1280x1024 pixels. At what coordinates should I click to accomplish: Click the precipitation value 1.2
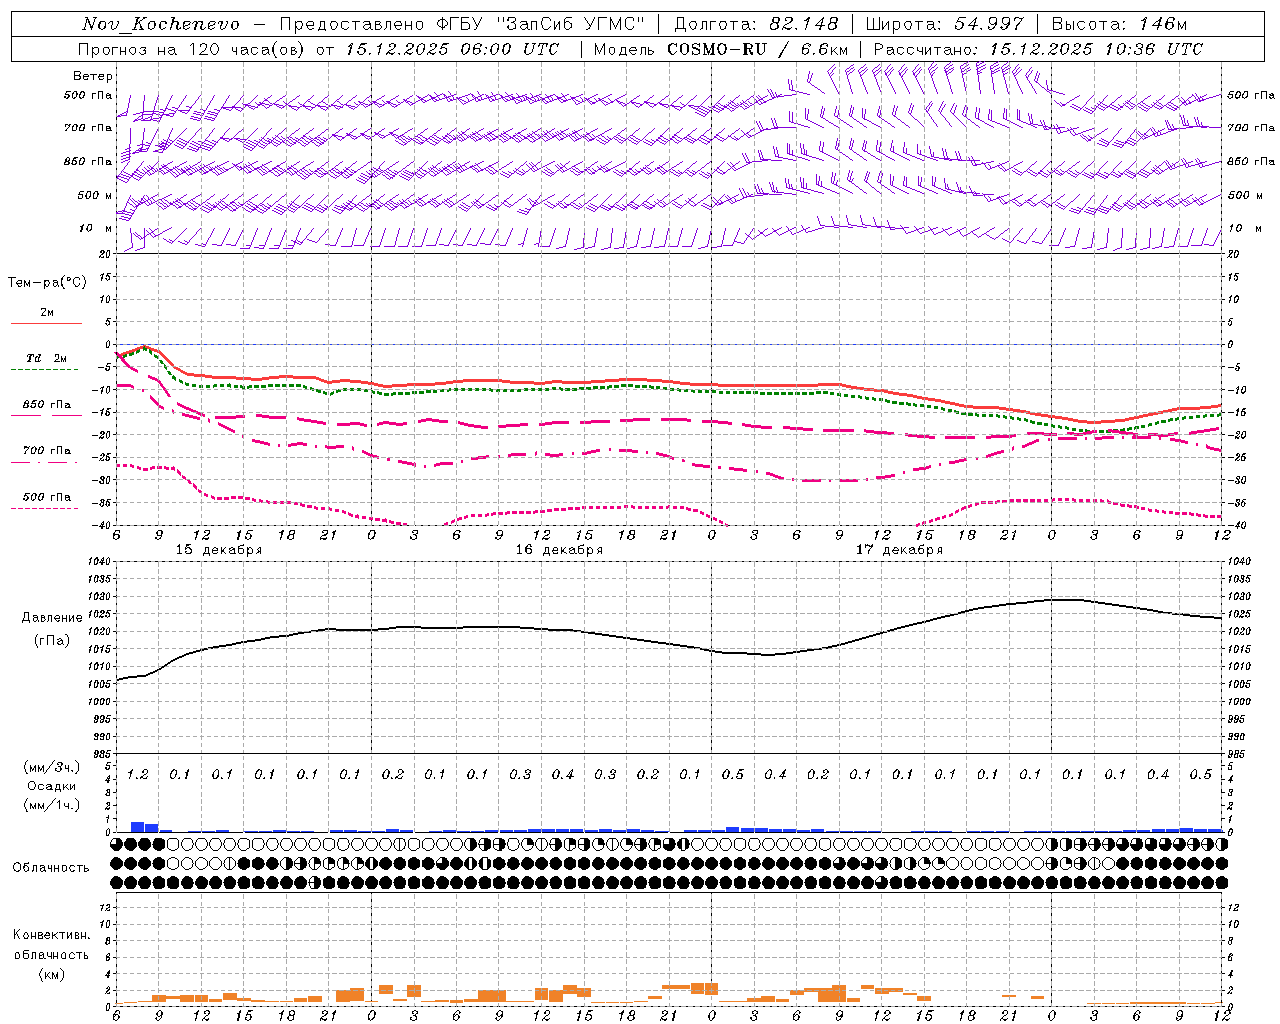click(x=138, y=775)
